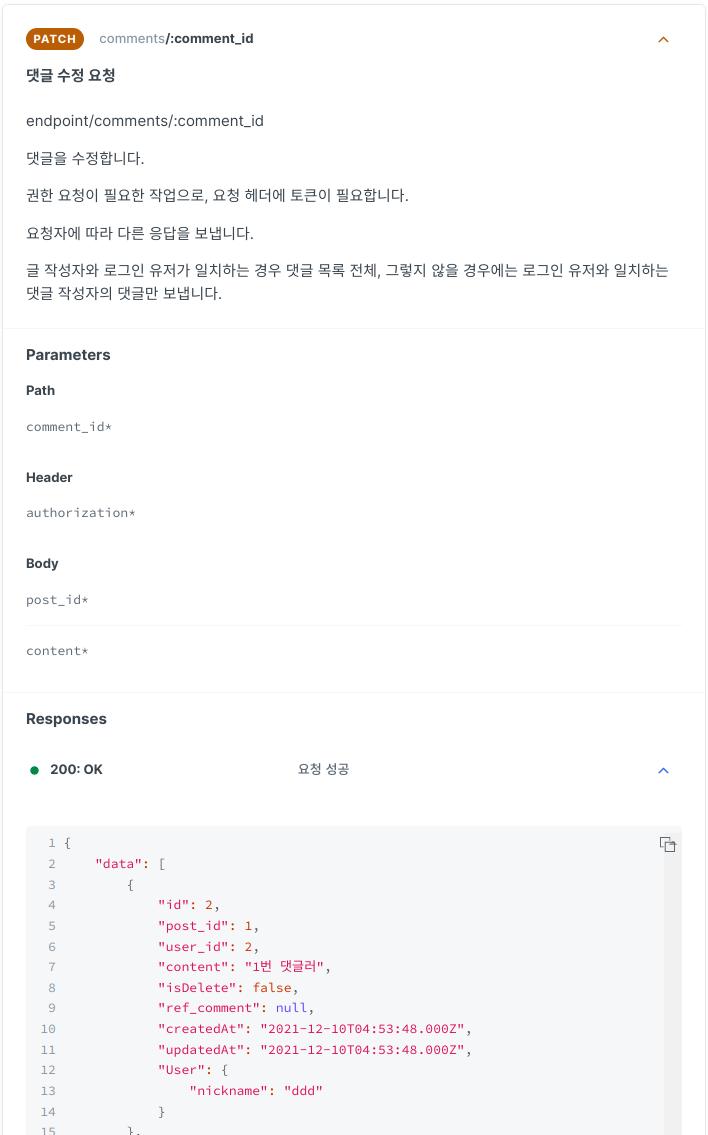Click the Parameters section header
Screen dimensions: 708x1135
point(68,355)
